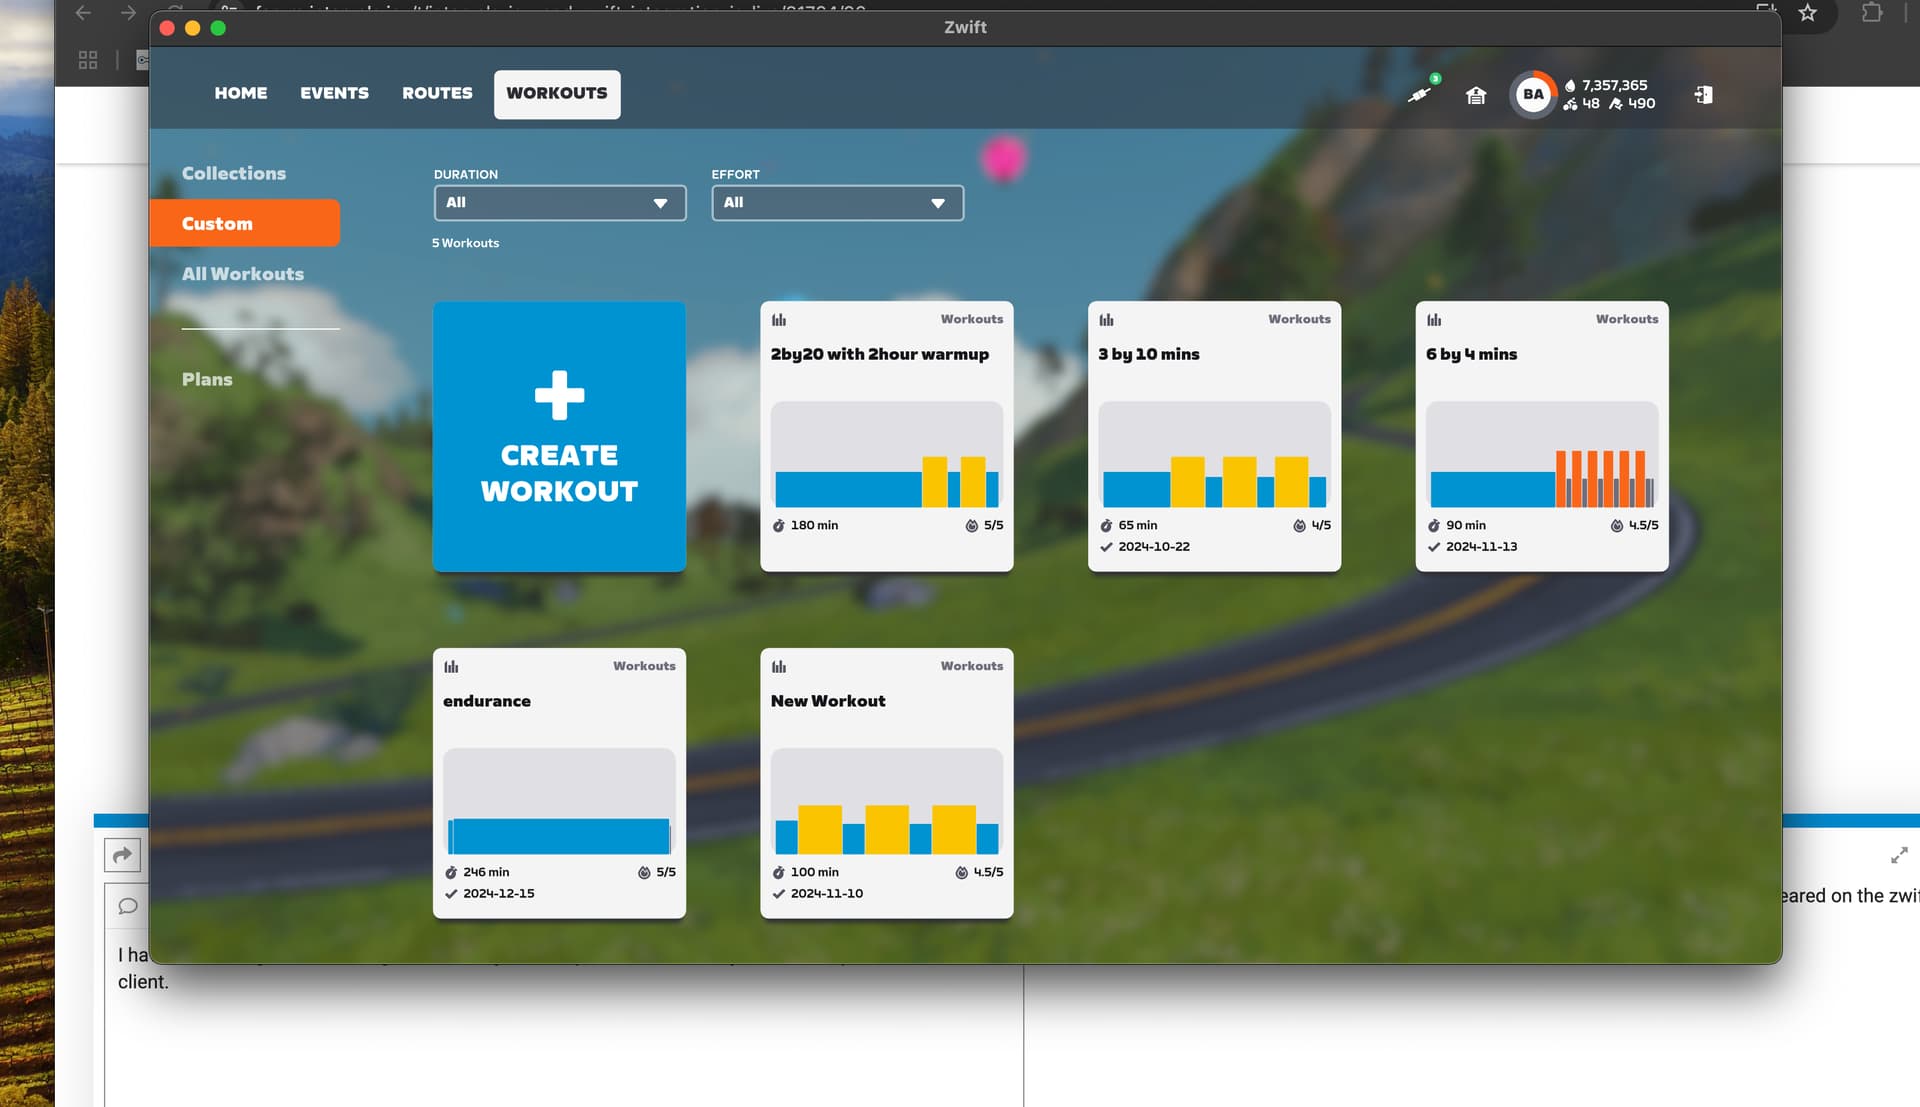Click completed checkmark beside 2024-12-15
The image size is (1920, 1107).
pos(451,894)
